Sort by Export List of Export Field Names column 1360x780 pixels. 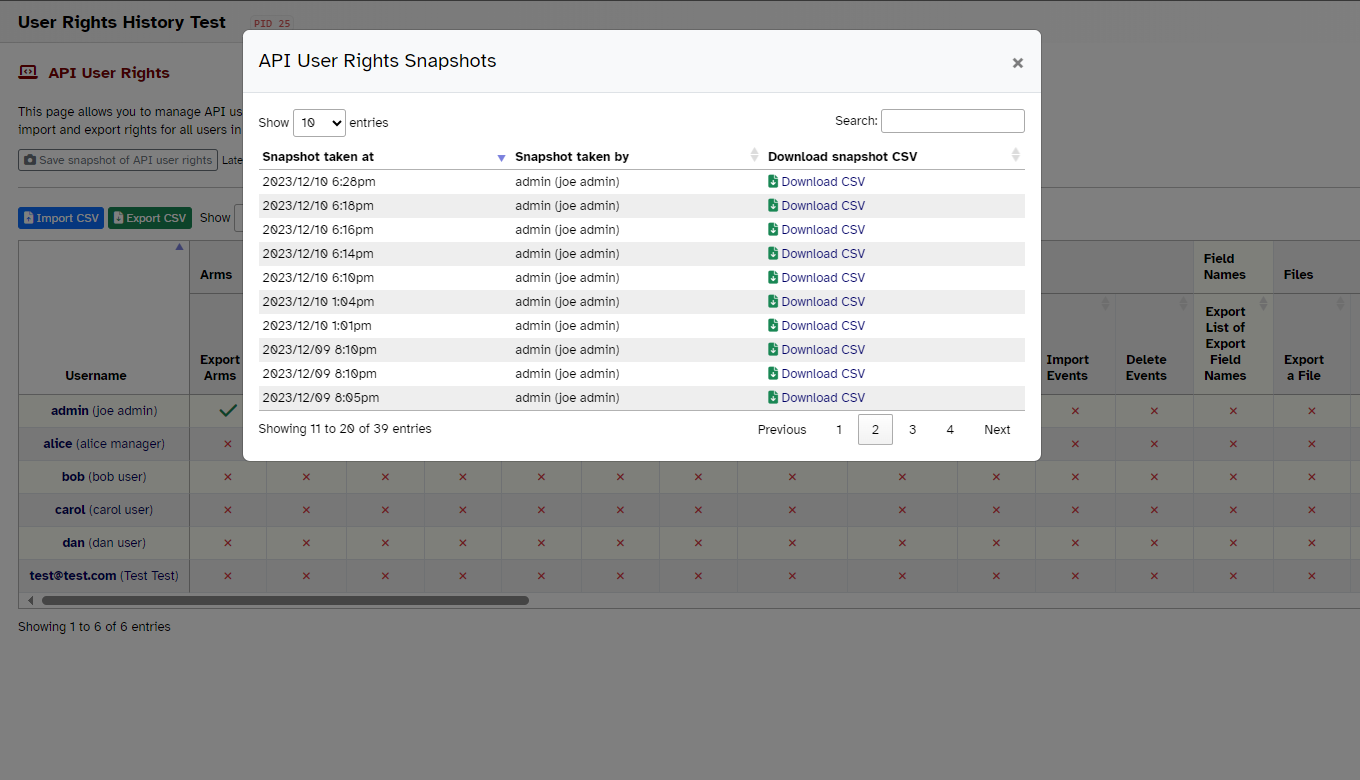tap(1233, 344)
